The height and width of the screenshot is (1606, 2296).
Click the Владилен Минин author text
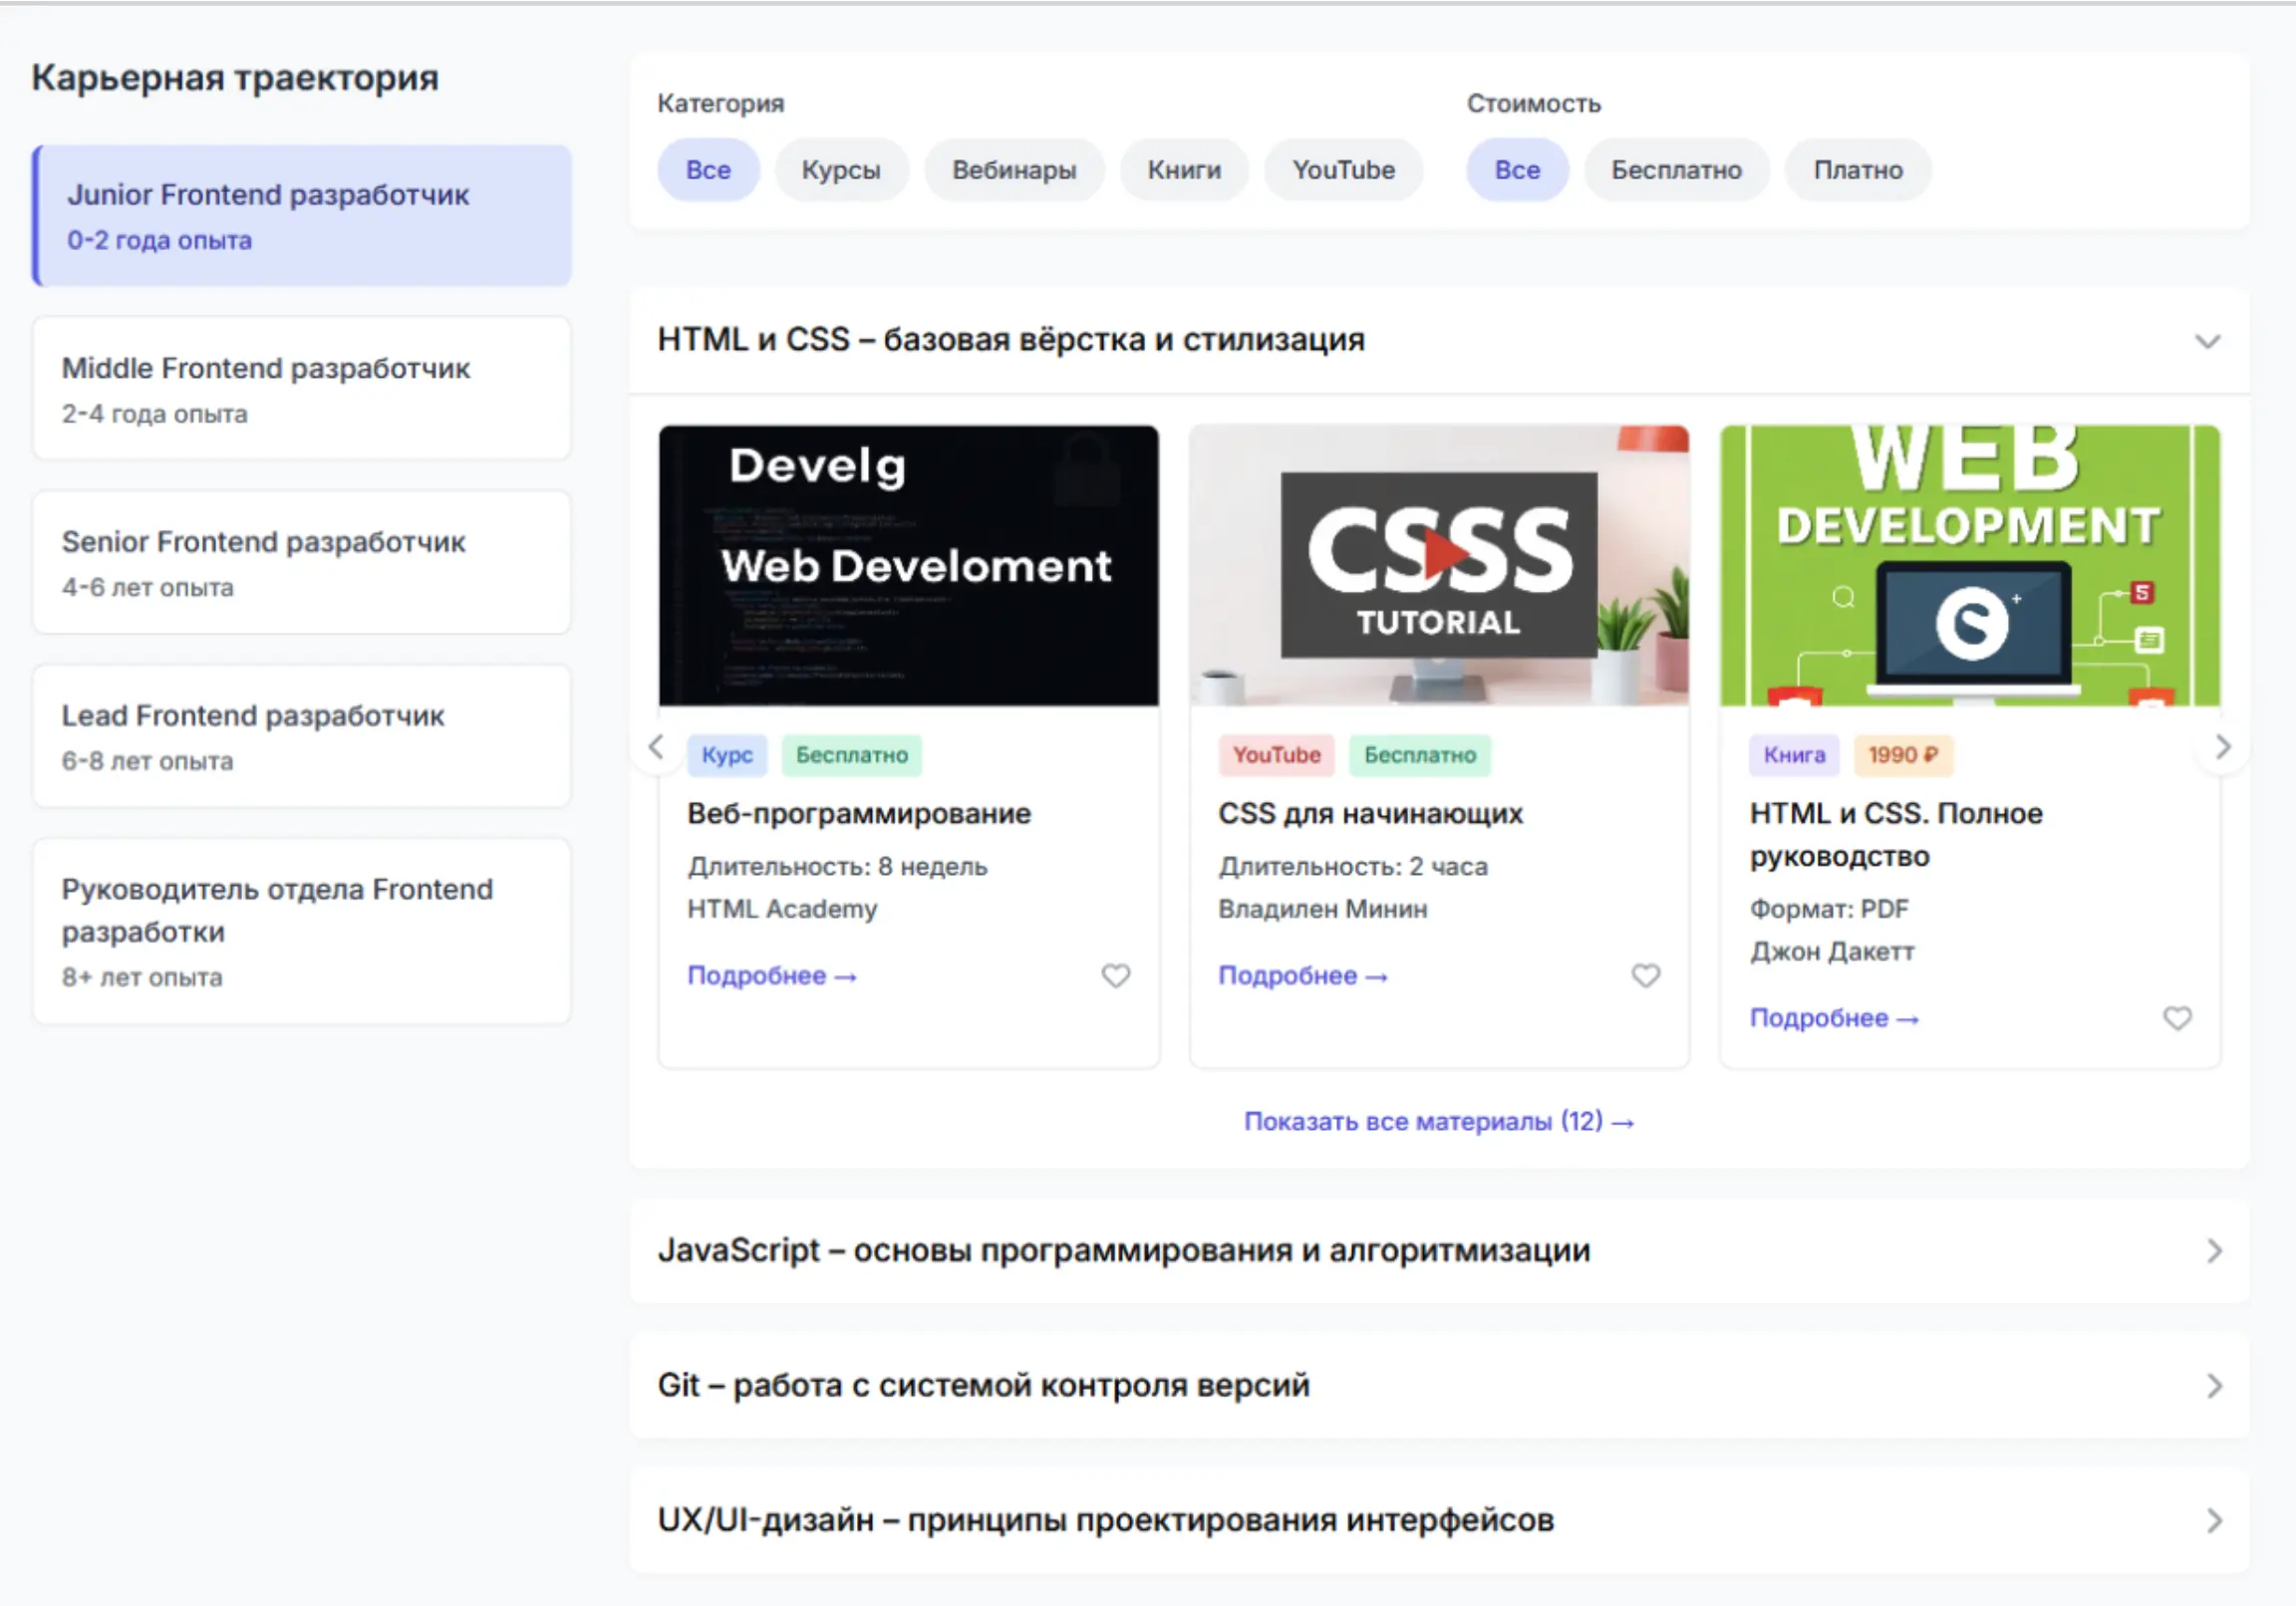coord(1323,909)
